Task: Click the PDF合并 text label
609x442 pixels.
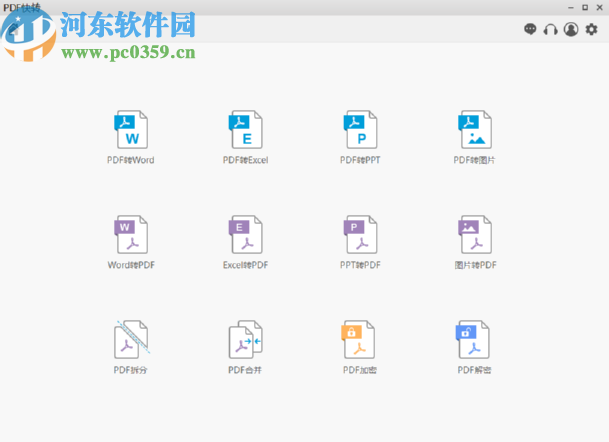Action: tap(245, 370)
